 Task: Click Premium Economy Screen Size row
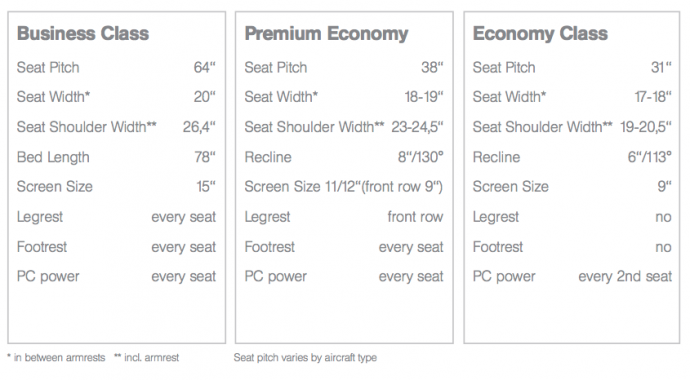pos(344,187)
